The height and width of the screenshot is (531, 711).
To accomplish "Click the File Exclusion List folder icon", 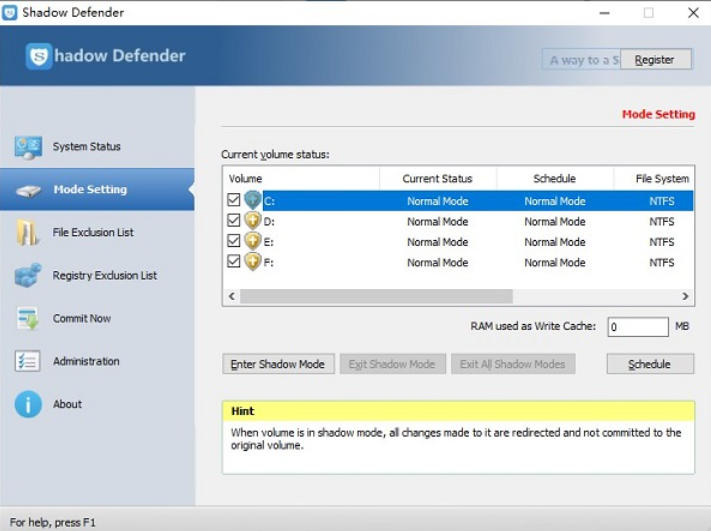I will point(28,233).
